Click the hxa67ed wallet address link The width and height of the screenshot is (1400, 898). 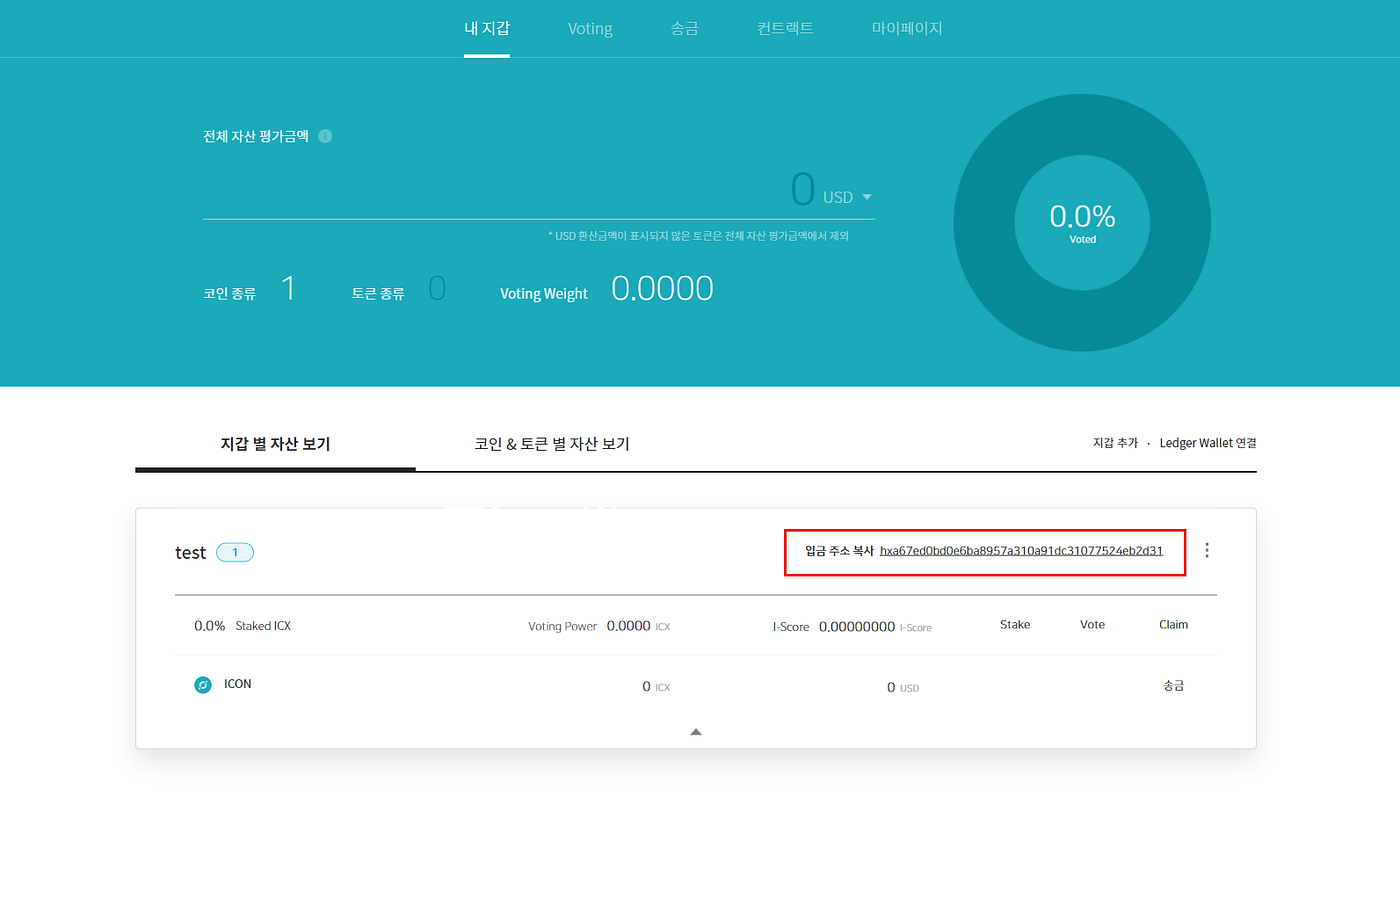coord(1021,550)
